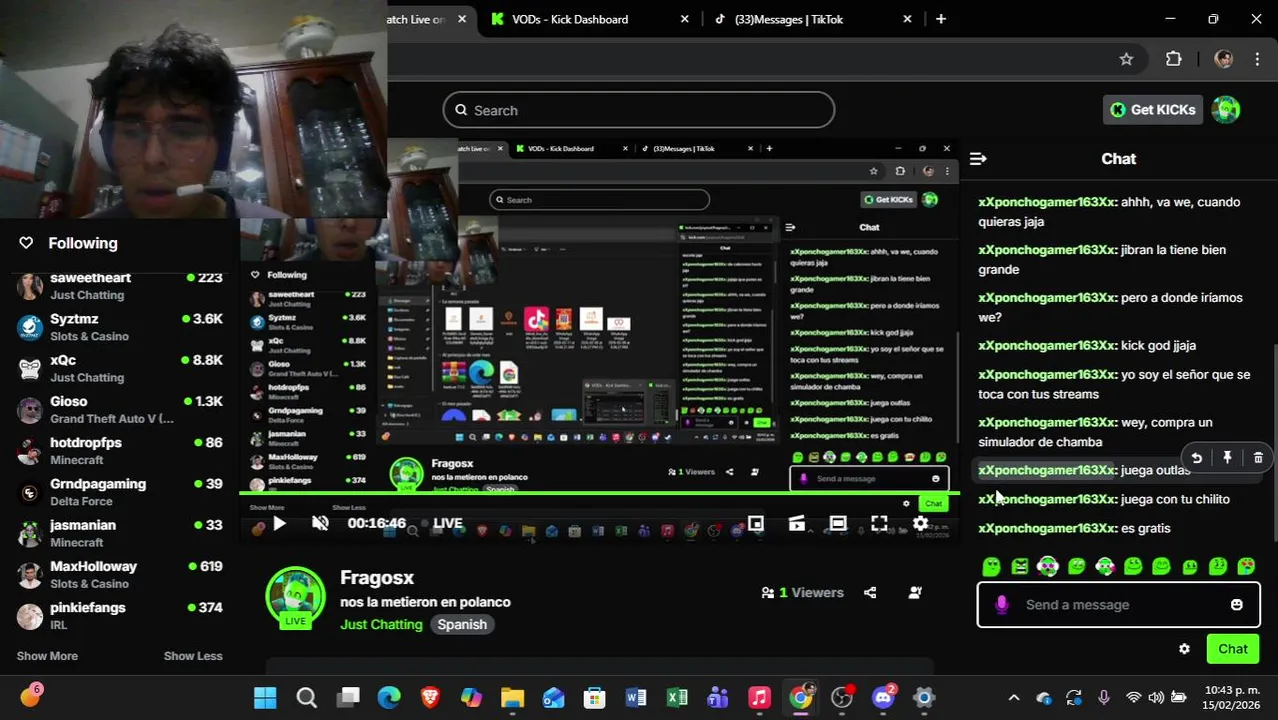Open the Wi-Fi quick settings flyout
Screen dimensions: 1278x720
[x=1133, y=697]
